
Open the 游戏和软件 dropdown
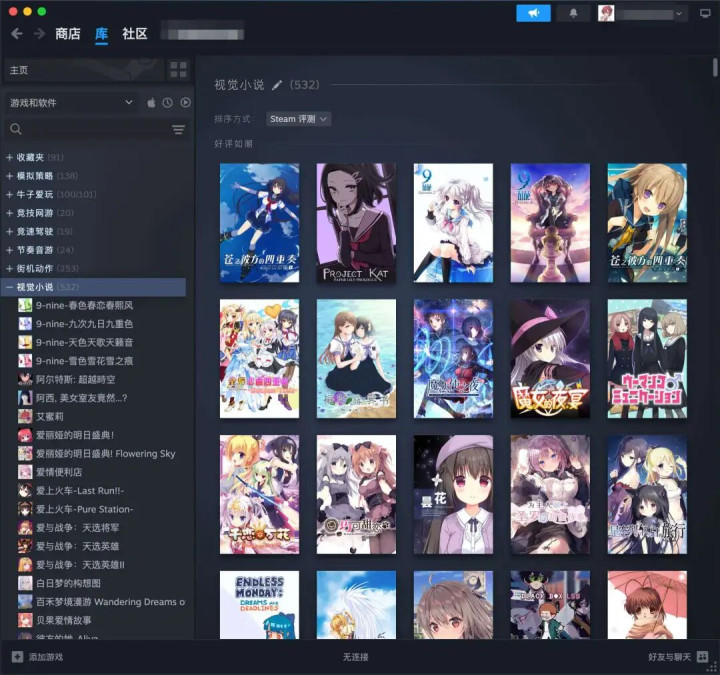click(x=70, y=102)
